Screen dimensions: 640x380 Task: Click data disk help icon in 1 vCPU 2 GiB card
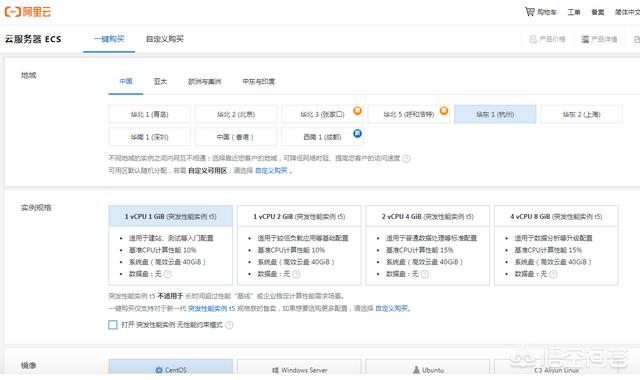click(296, 274)
